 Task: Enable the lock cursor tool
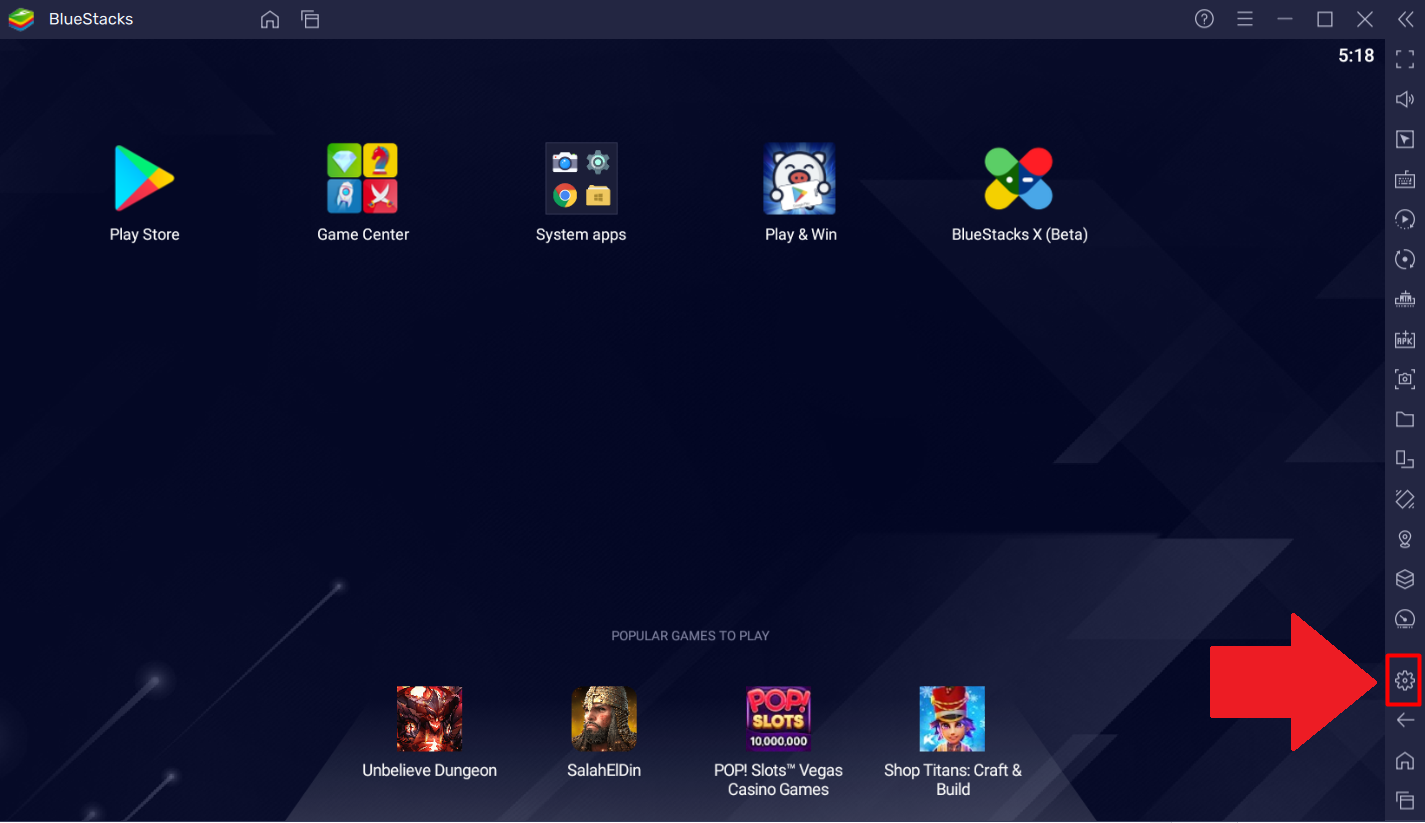point(1405,139)
